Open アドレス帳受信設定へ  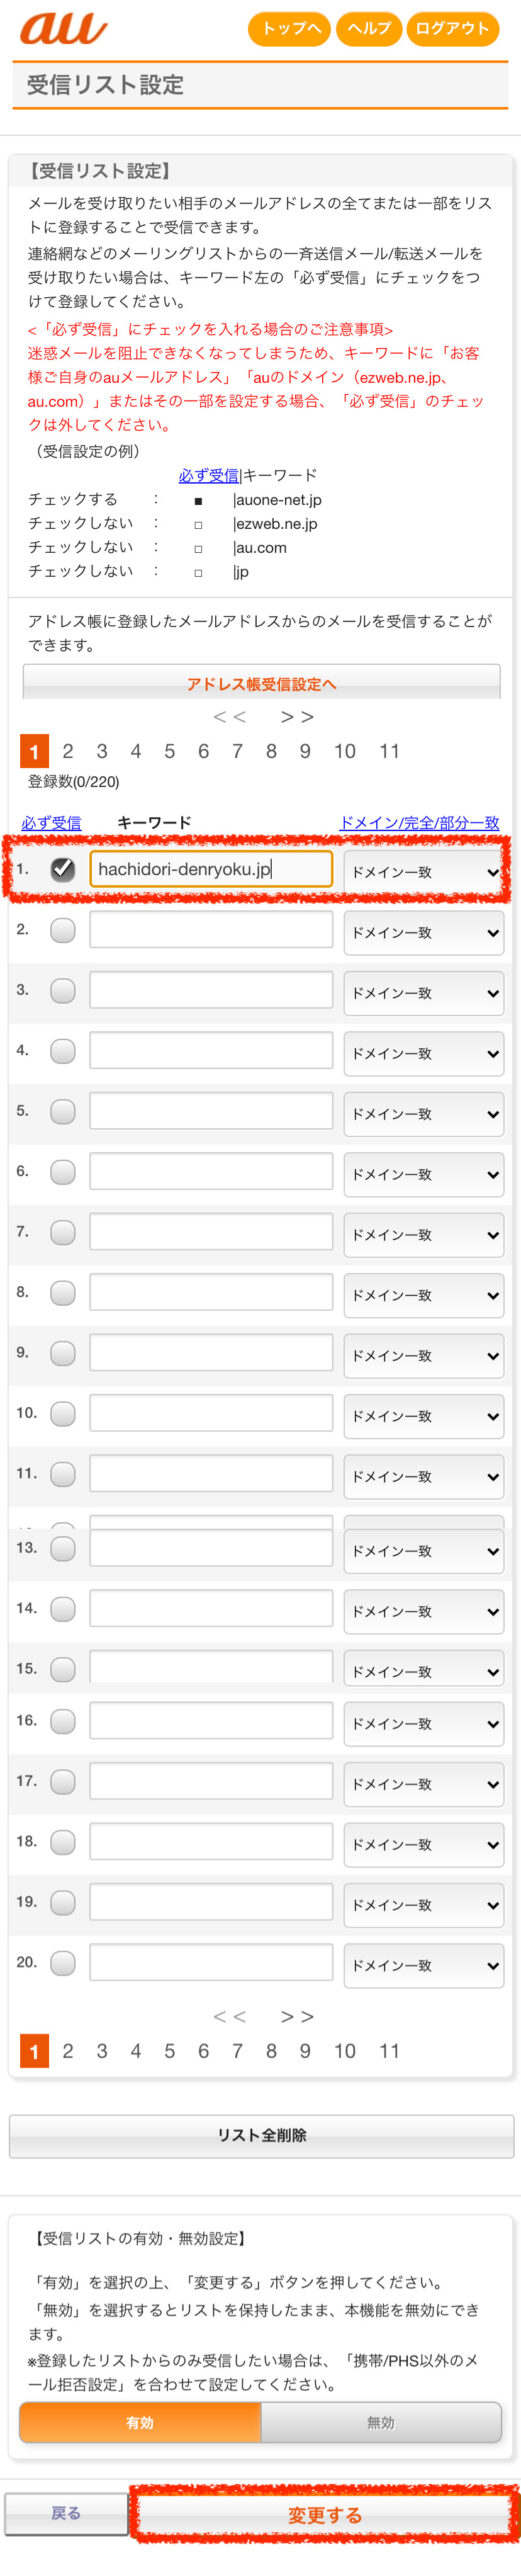pyautogui.click(x=261, y=683)
